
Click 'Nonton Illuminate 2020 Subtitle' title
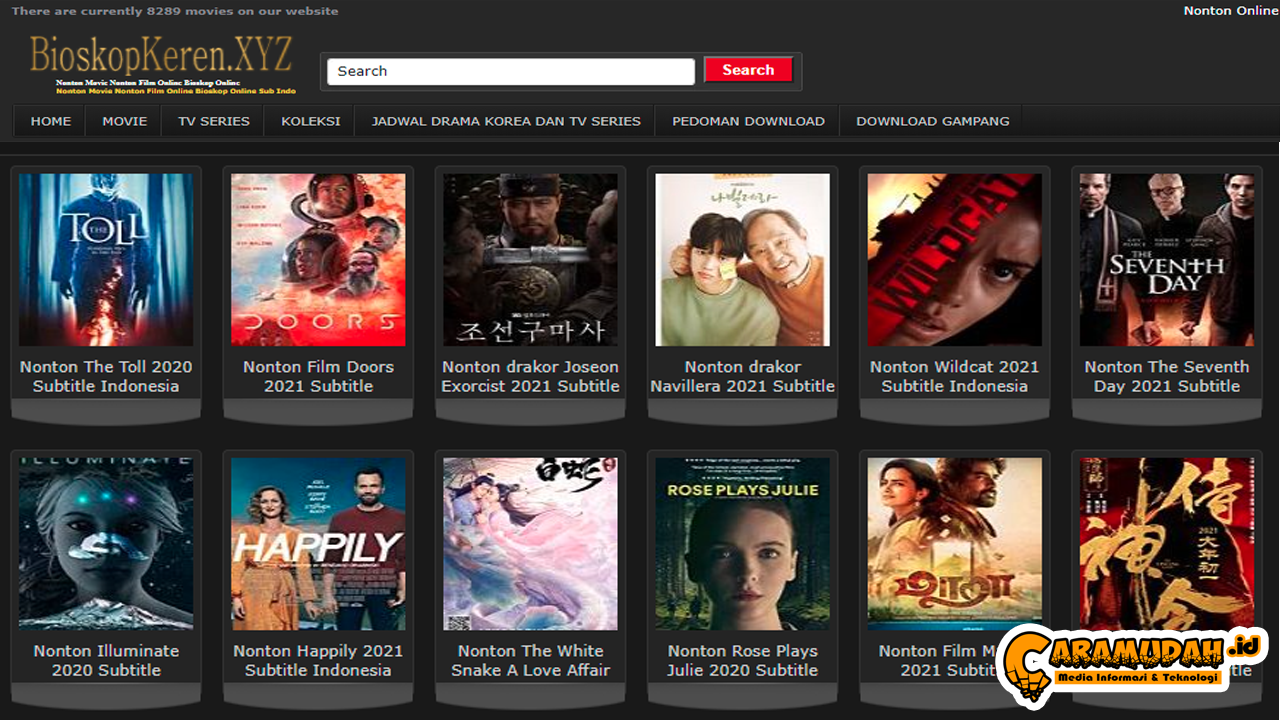coord(106,660)
